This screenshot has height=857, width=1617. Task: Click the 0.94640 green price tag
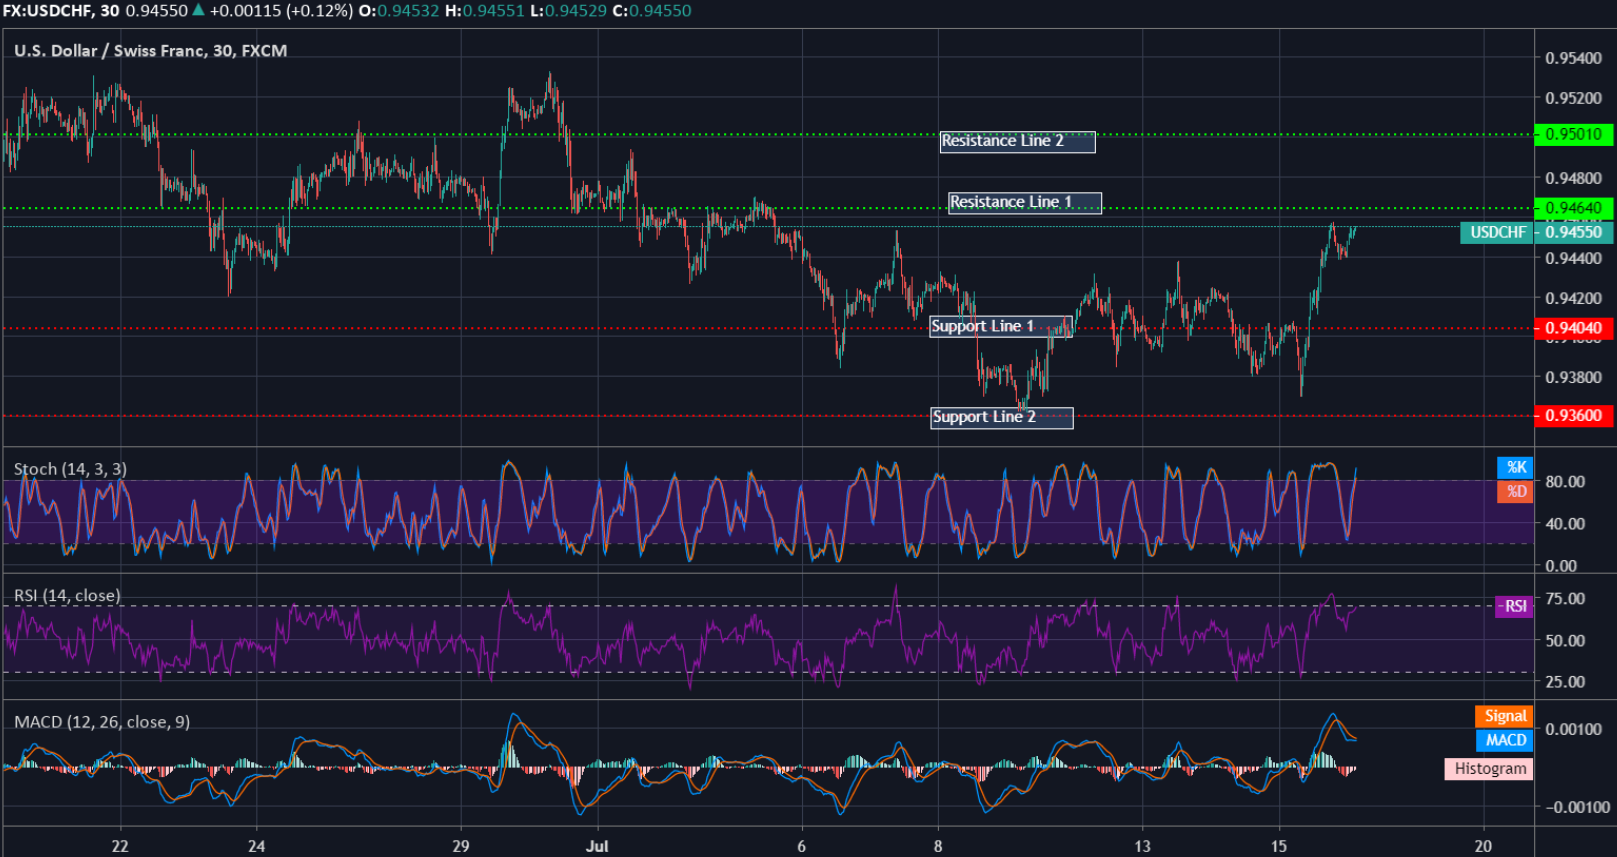pos(1573,208)
